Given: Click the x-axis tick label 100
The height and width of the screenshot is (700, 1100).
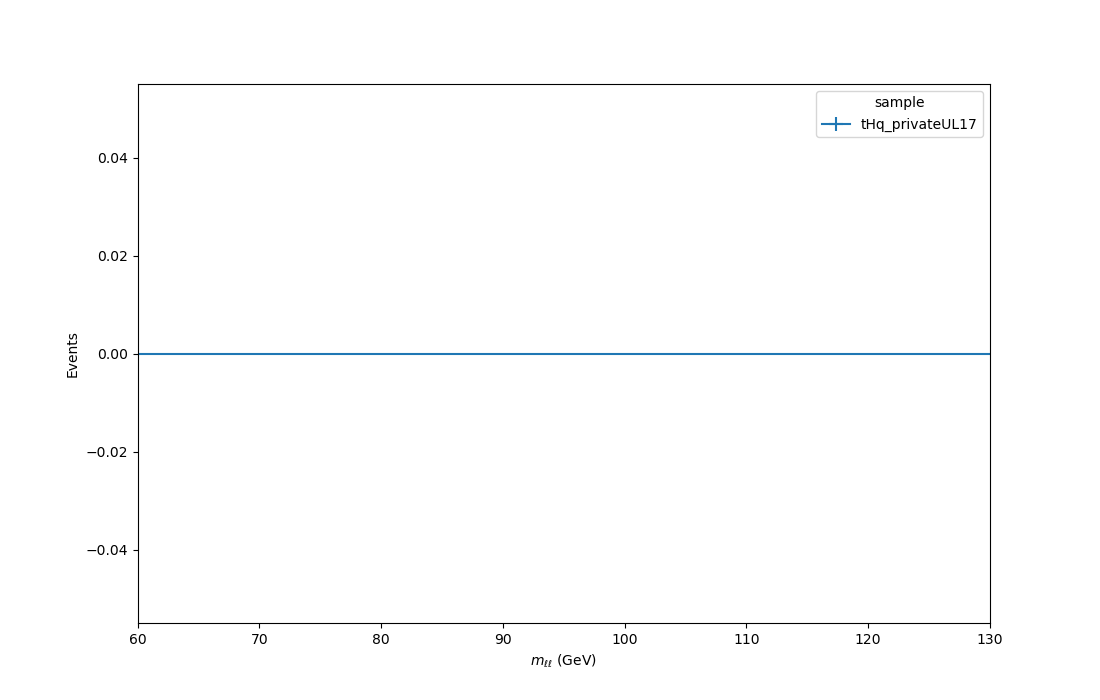Looking at the screenshot, I should click(x=624, y=640).
